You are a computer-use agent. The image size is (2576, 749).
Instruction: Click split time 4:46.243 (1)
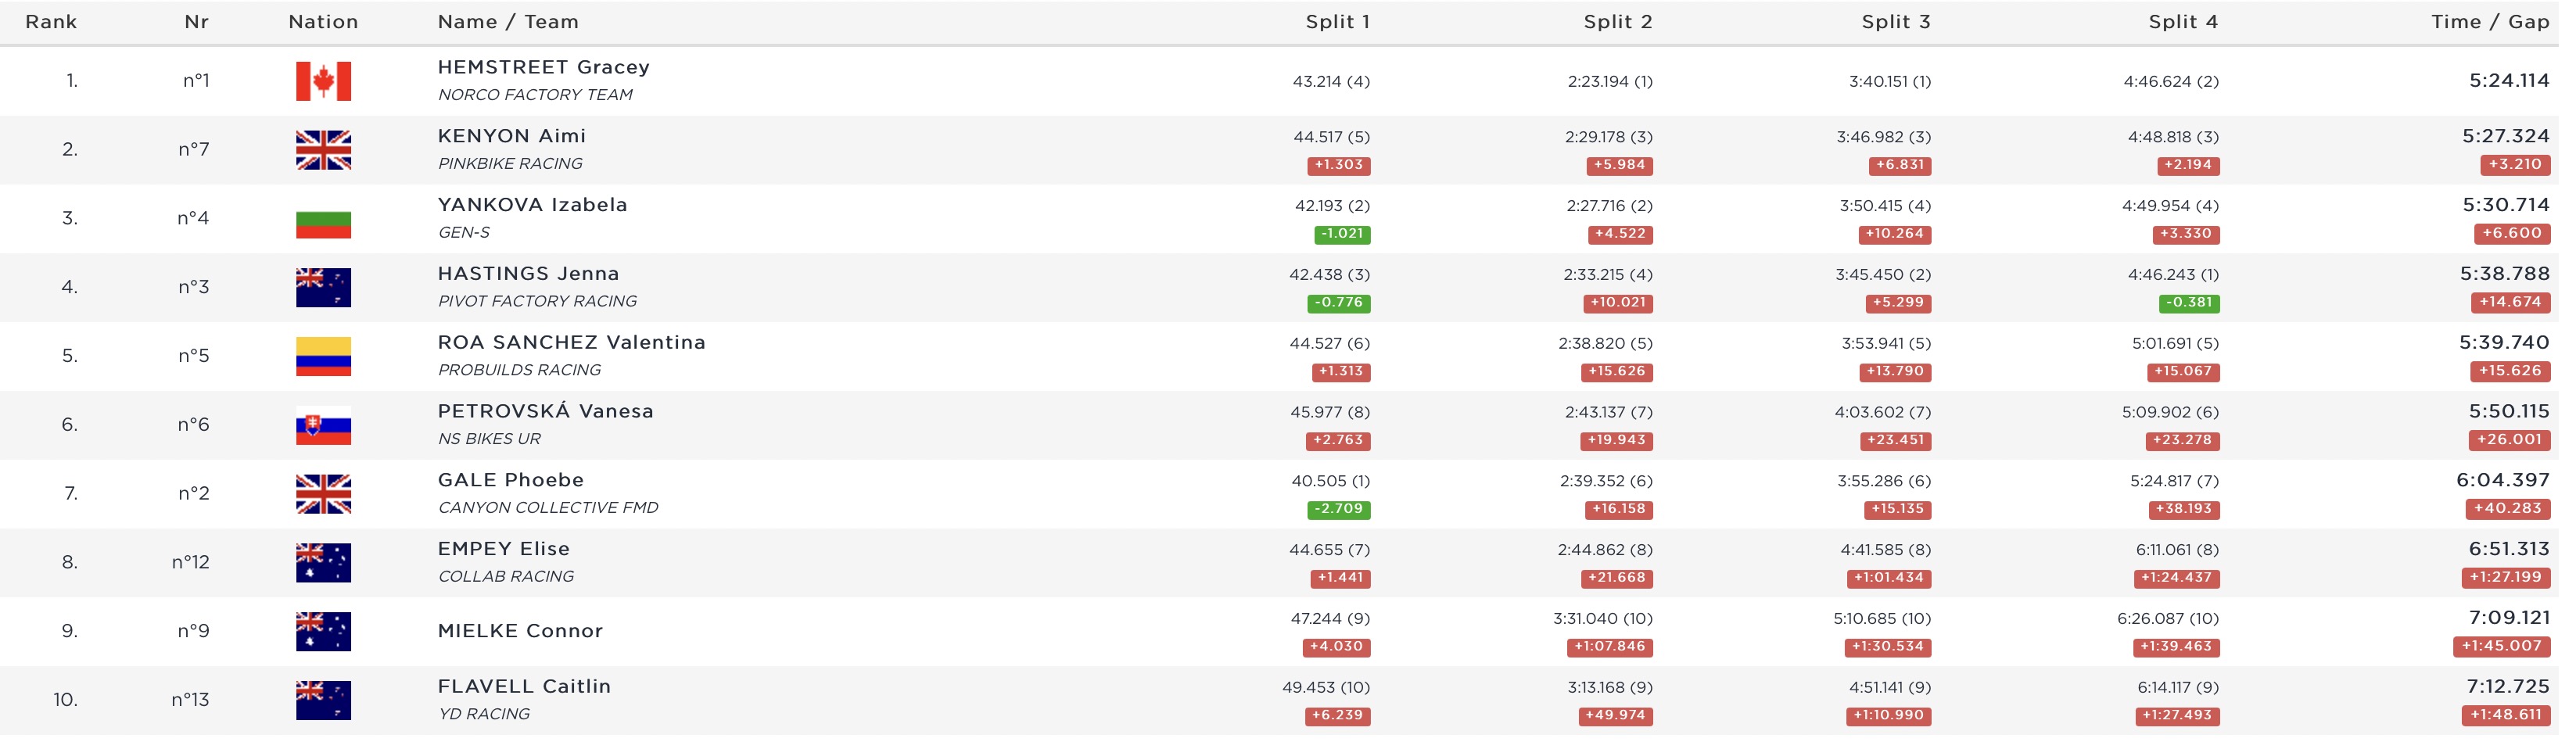pos(2173,275)
